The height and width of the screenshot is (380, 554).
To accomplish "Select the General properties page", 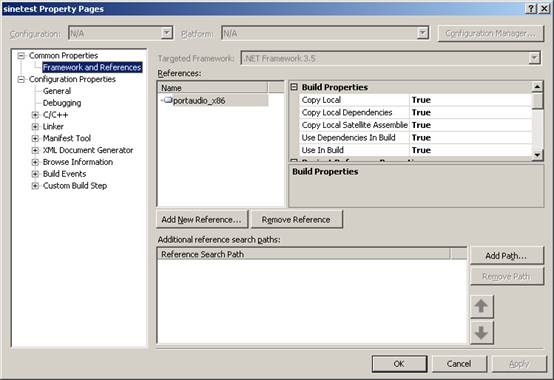I will click(57, 91).
